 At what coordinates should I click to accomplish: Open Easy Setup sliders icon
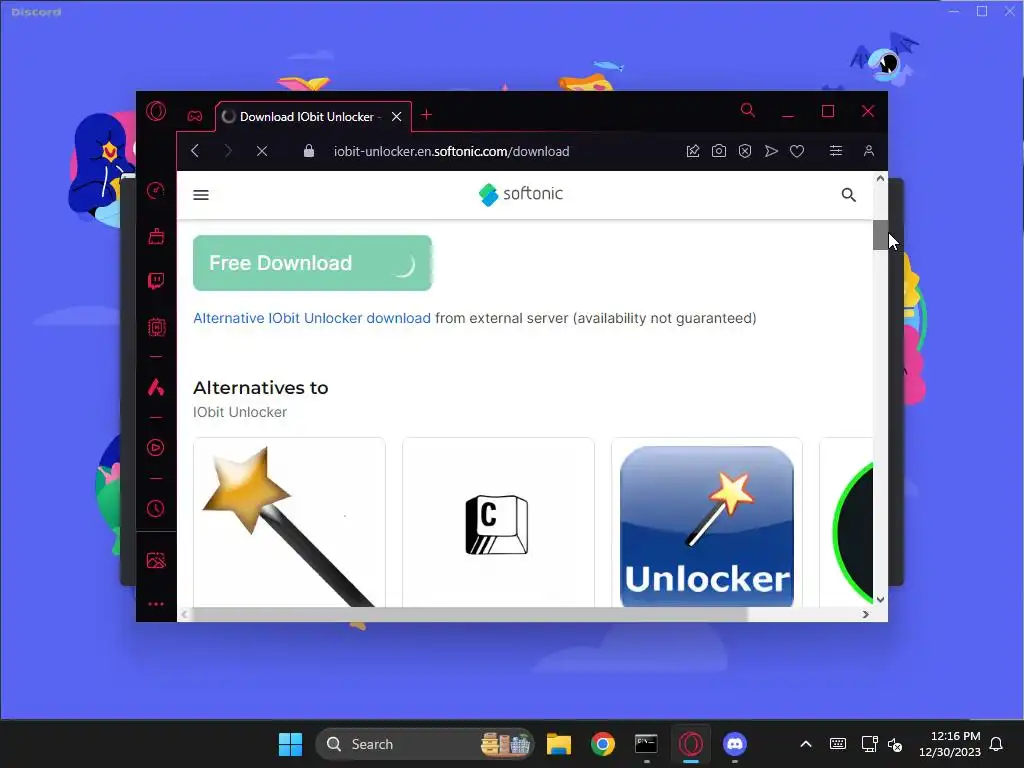836,151
